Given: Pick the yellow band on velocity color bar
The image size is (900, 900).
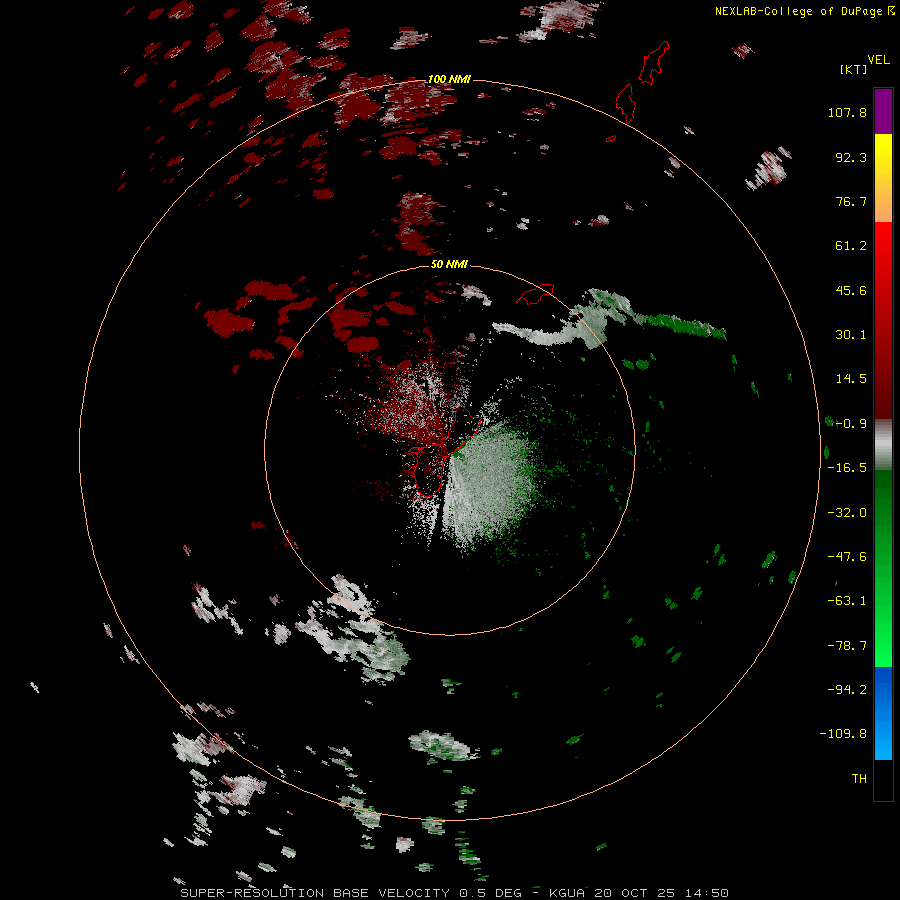Looking at the screenshot, I should (x=883, y=178).
